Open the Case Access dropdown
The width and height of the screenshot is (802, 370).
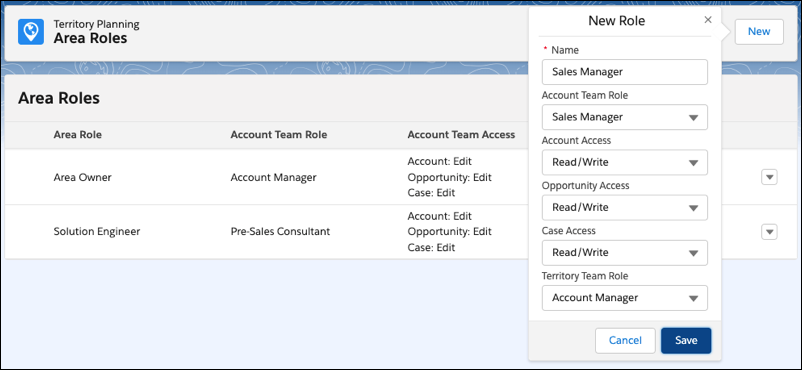625,252
